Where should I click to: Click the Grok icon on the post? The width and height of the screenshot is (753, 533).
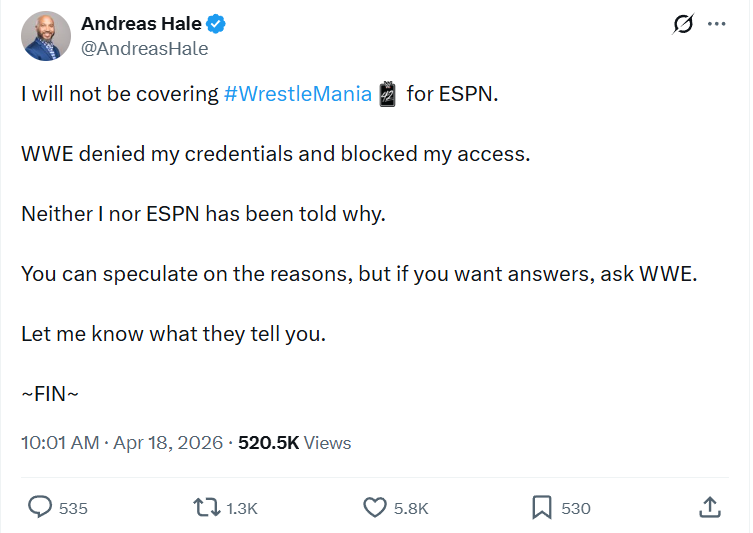[683, 25]
